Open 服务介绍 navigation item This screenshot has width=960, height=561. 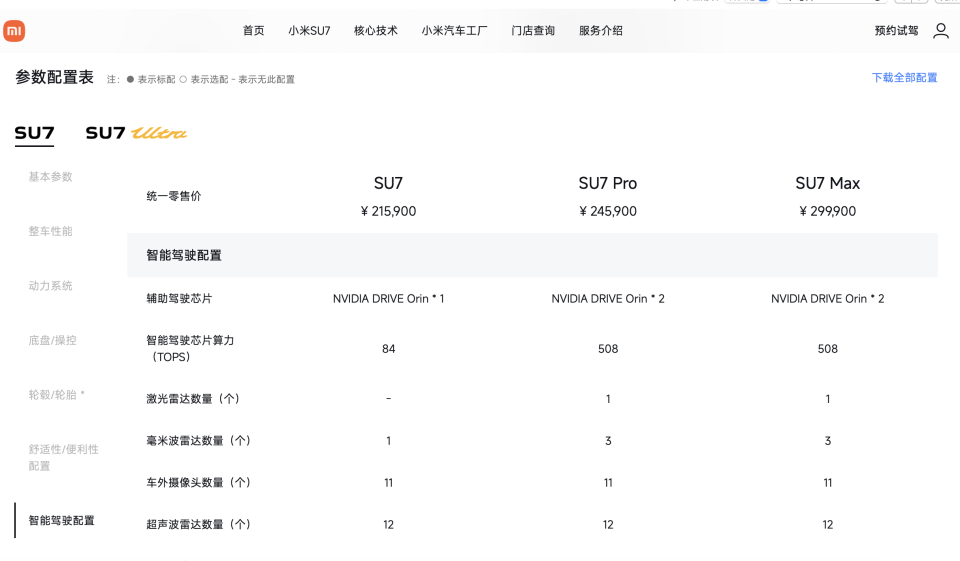[x=600, y=31]
